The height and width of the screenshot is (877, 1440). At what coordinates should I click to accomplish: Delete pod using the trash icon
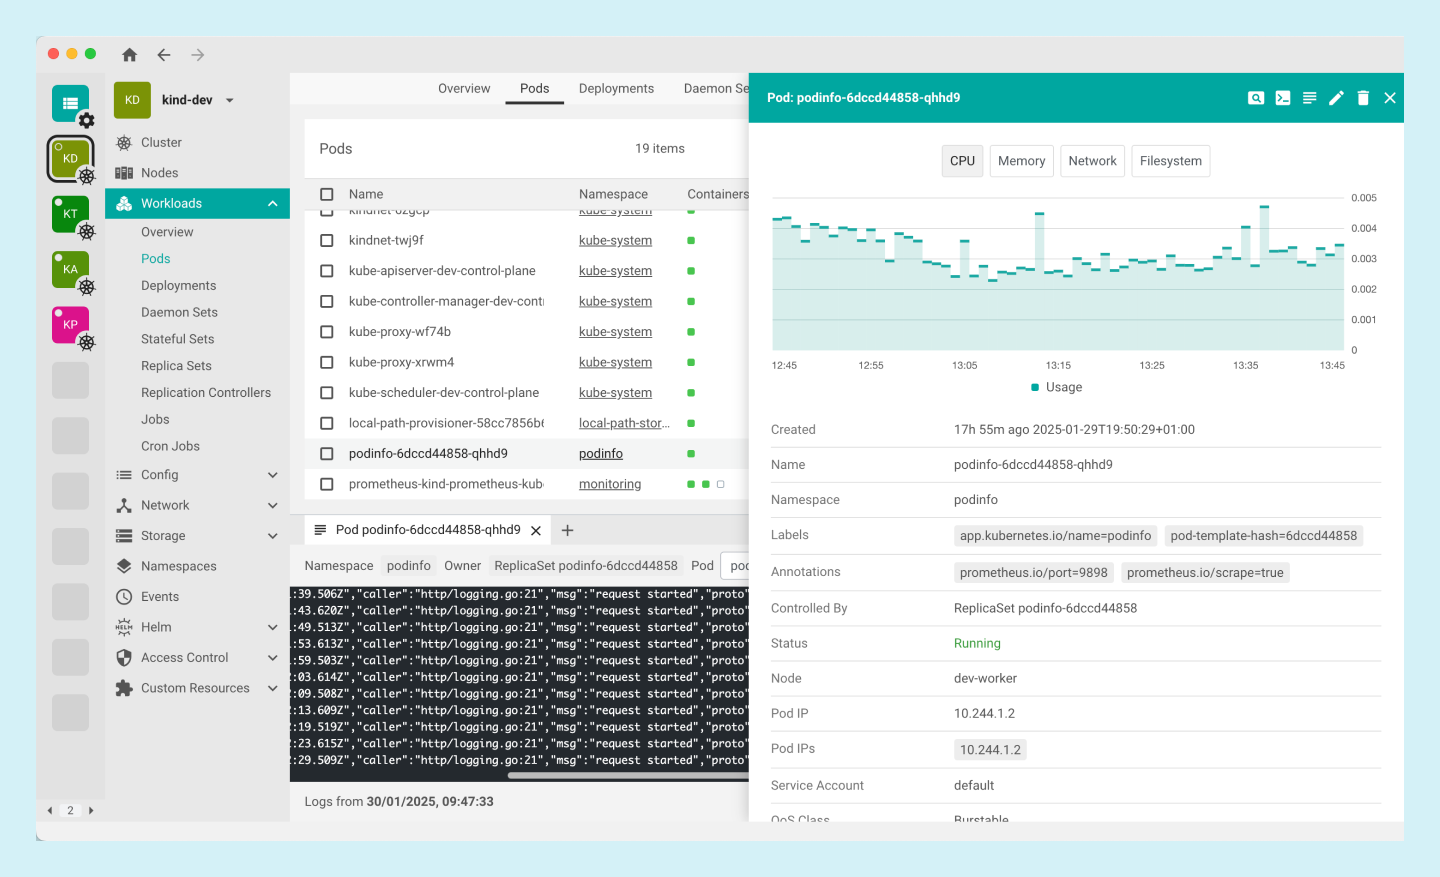tap(1363, 98)
